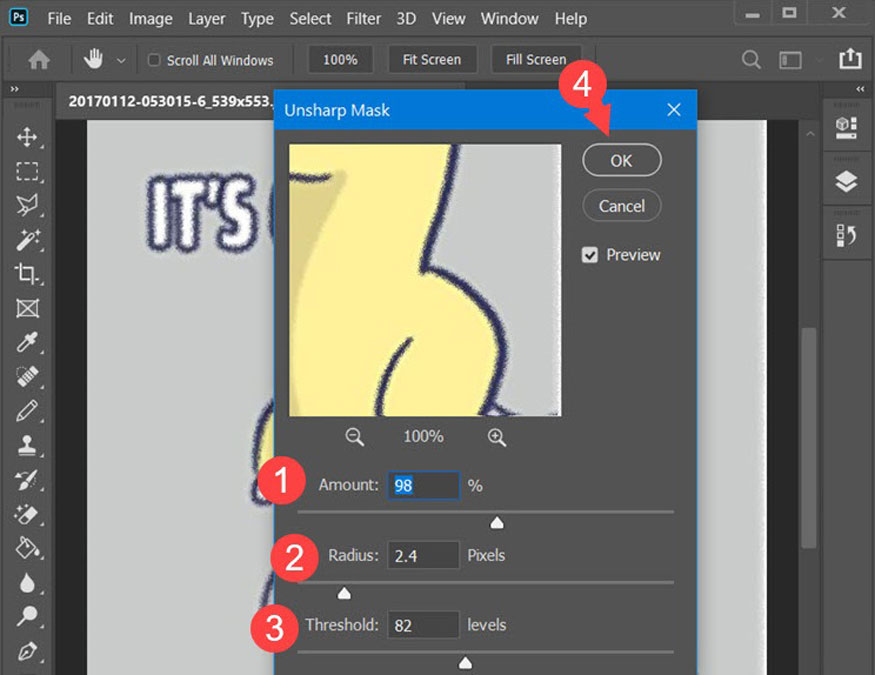The height and width of the screenshot is (675, 875).
Task: Select the History Brush tool
Action: click(27, 480)
